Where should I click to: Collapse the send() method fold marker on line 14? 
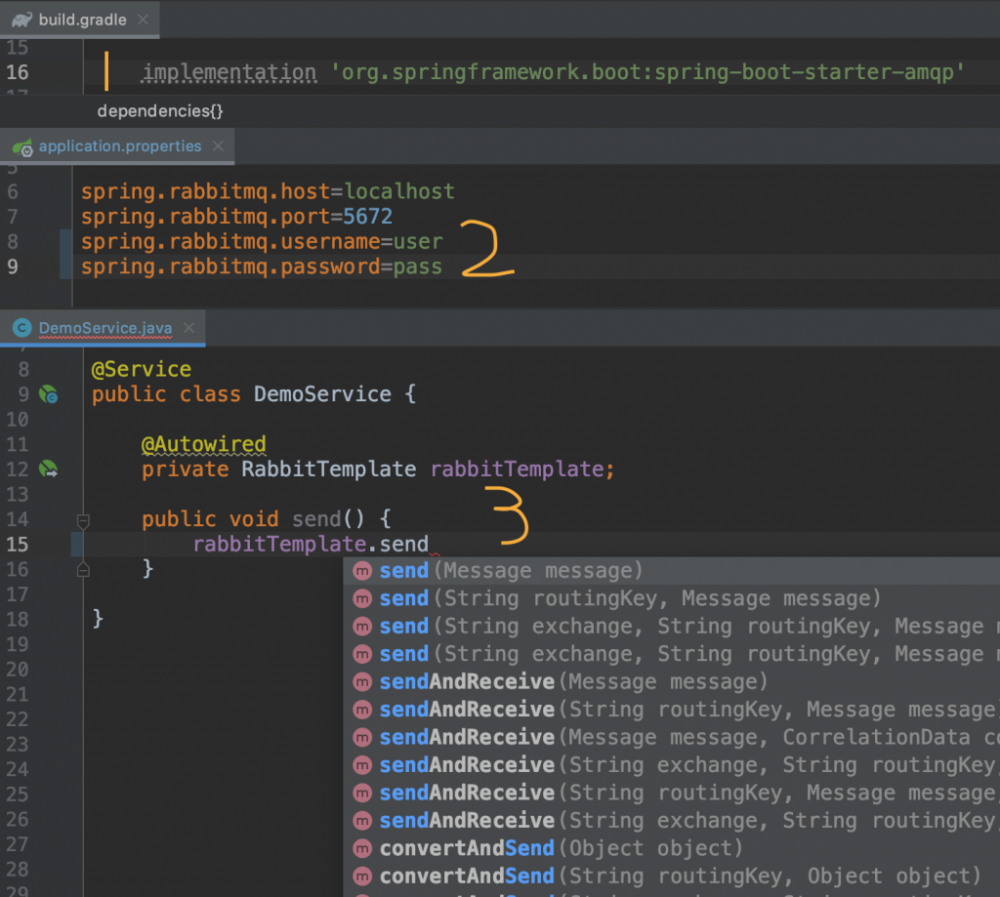click(83, 521)
